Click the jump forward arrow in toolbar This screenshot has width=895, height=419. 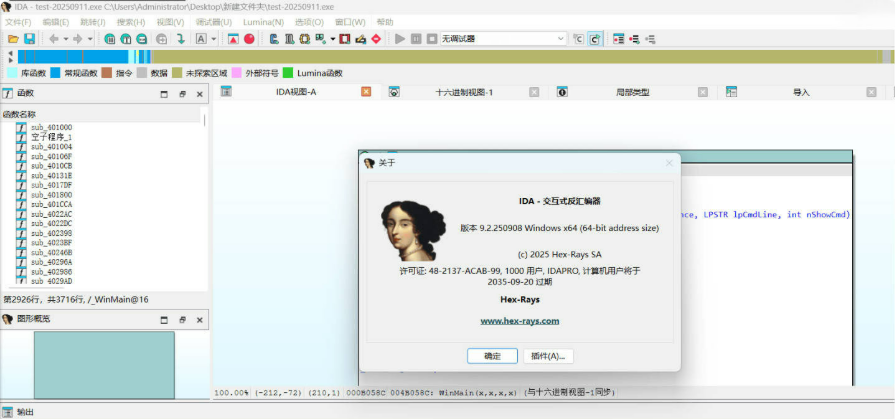click(78, 39)
